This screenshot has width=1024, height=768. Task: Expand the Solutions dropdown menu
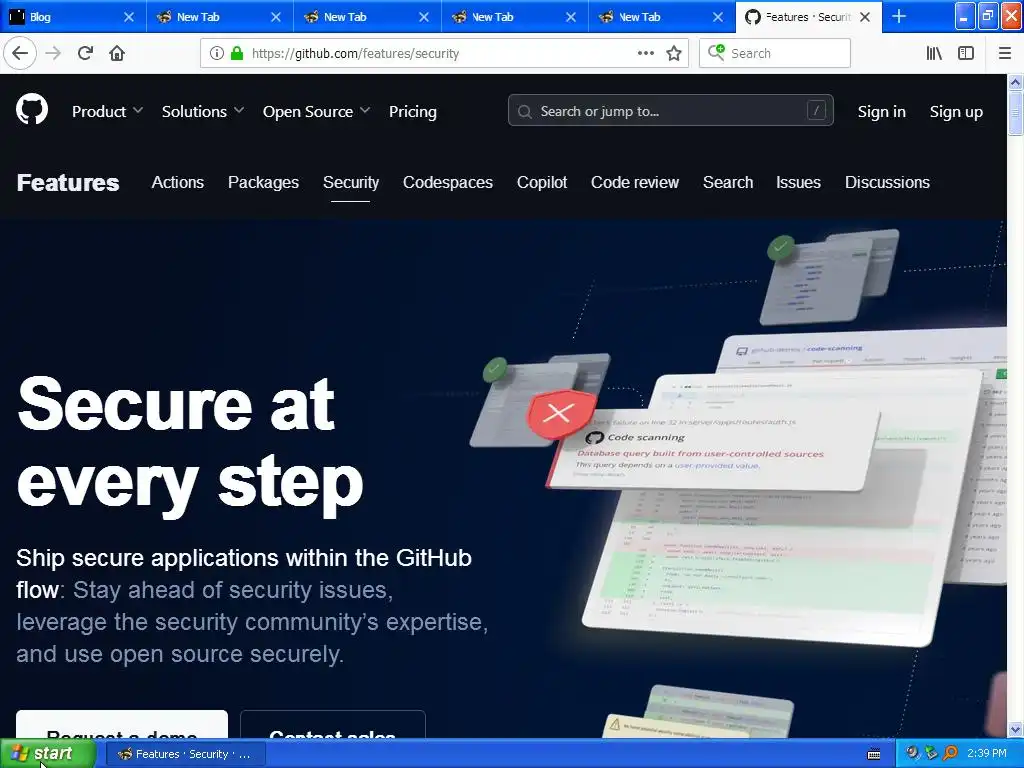click(202, 112)
